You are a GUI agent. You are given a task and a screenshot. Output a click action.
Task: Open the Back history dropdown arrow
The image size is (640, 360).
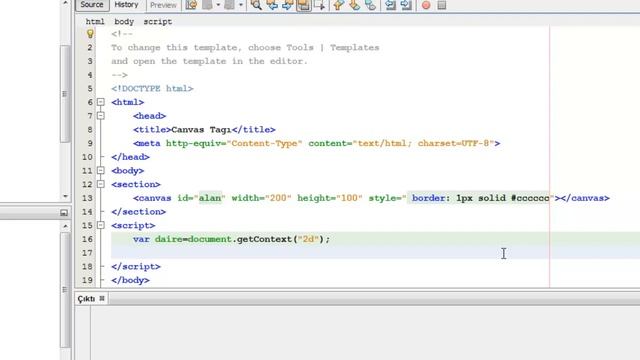pyautogui.click(x=218, y=5)
